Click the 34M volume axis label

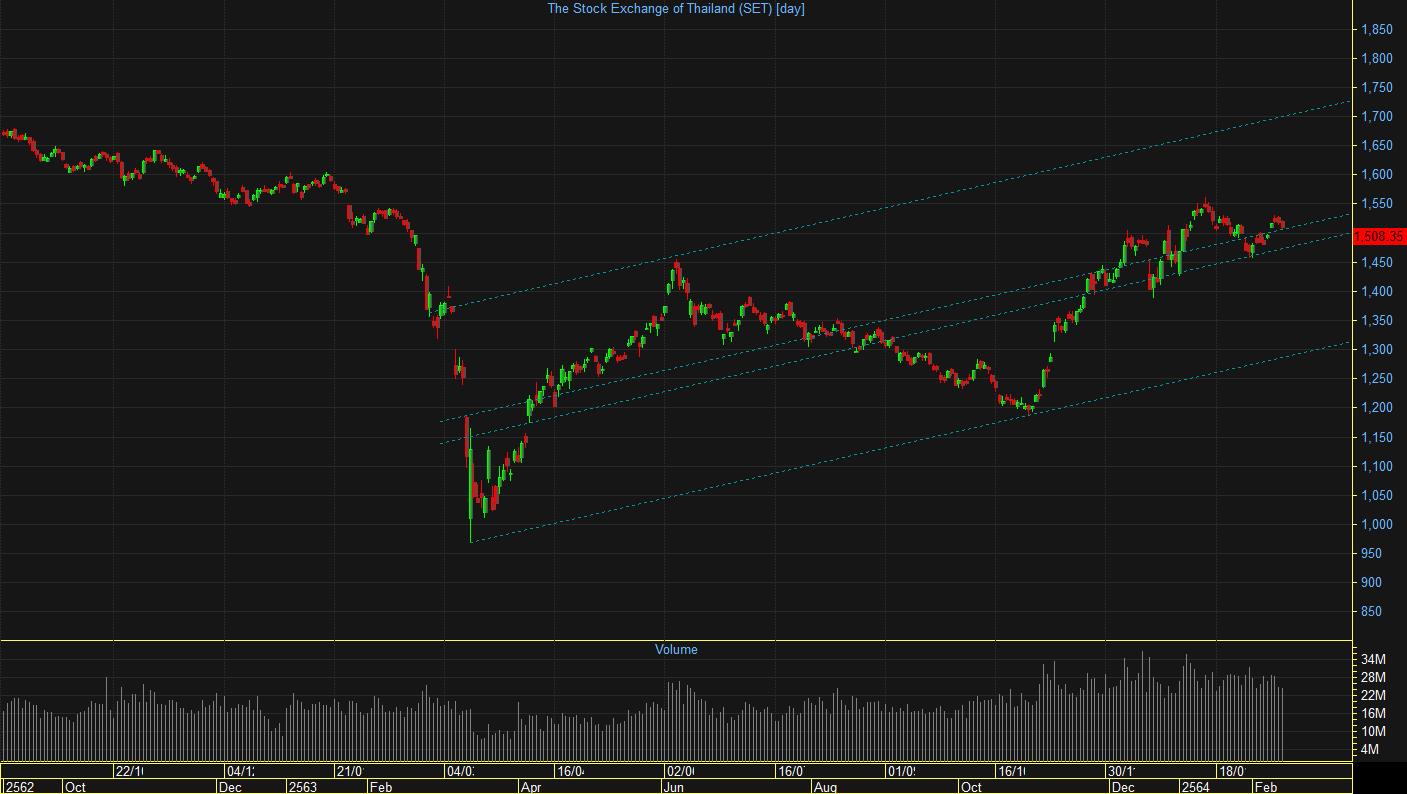pos(1373,659)
